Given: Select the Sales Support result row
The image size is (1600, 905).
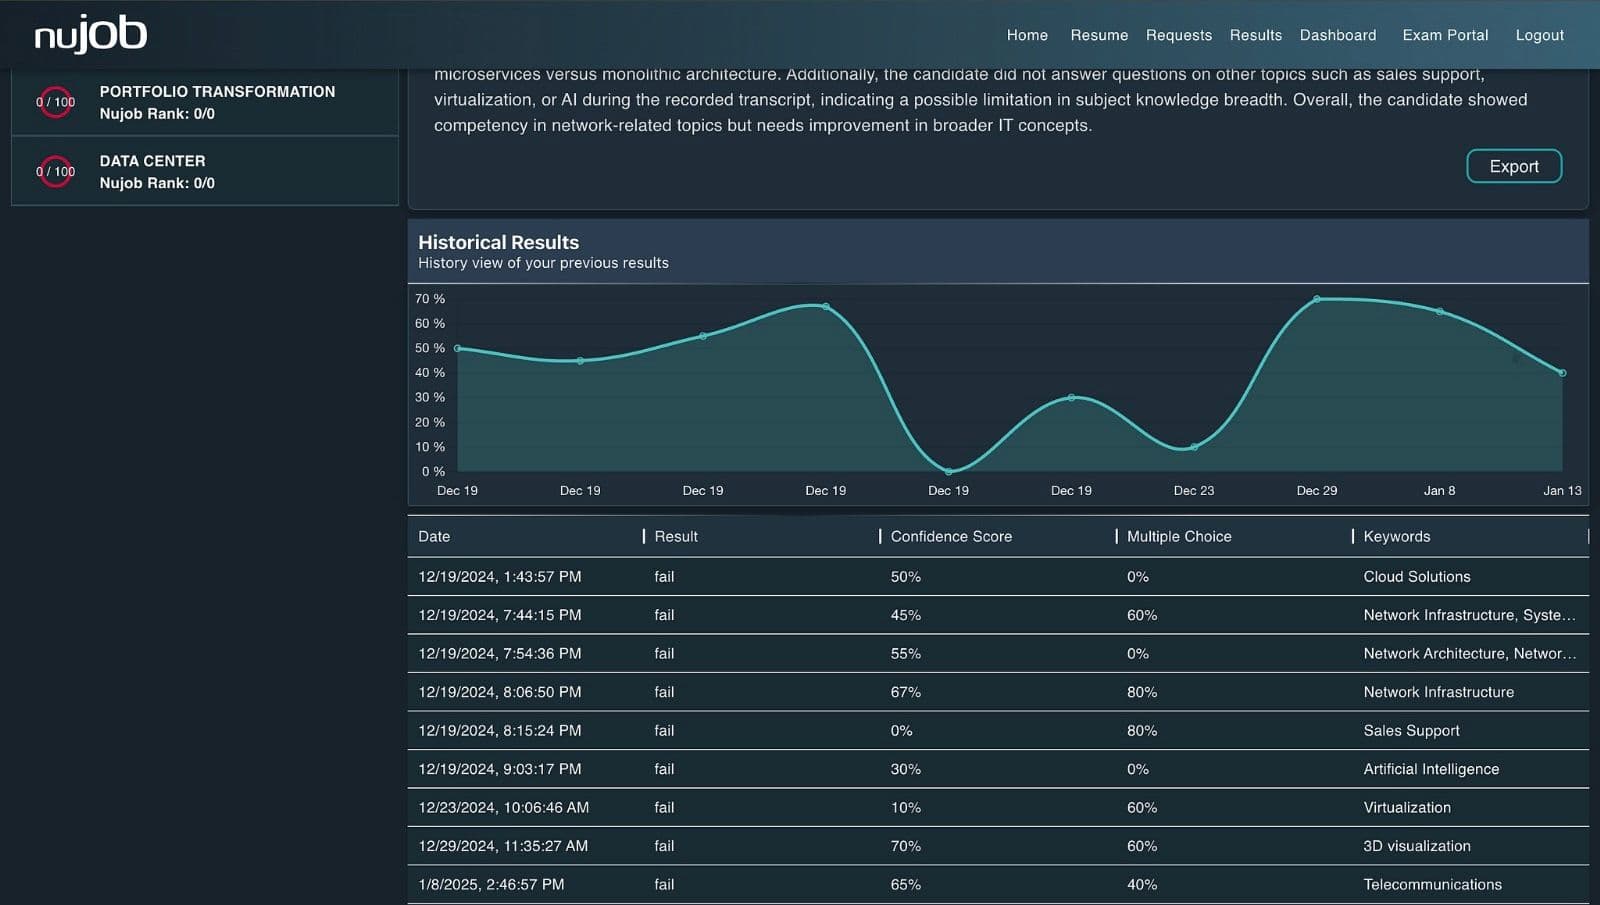Looking at the screenshot, I should [997, 731].
